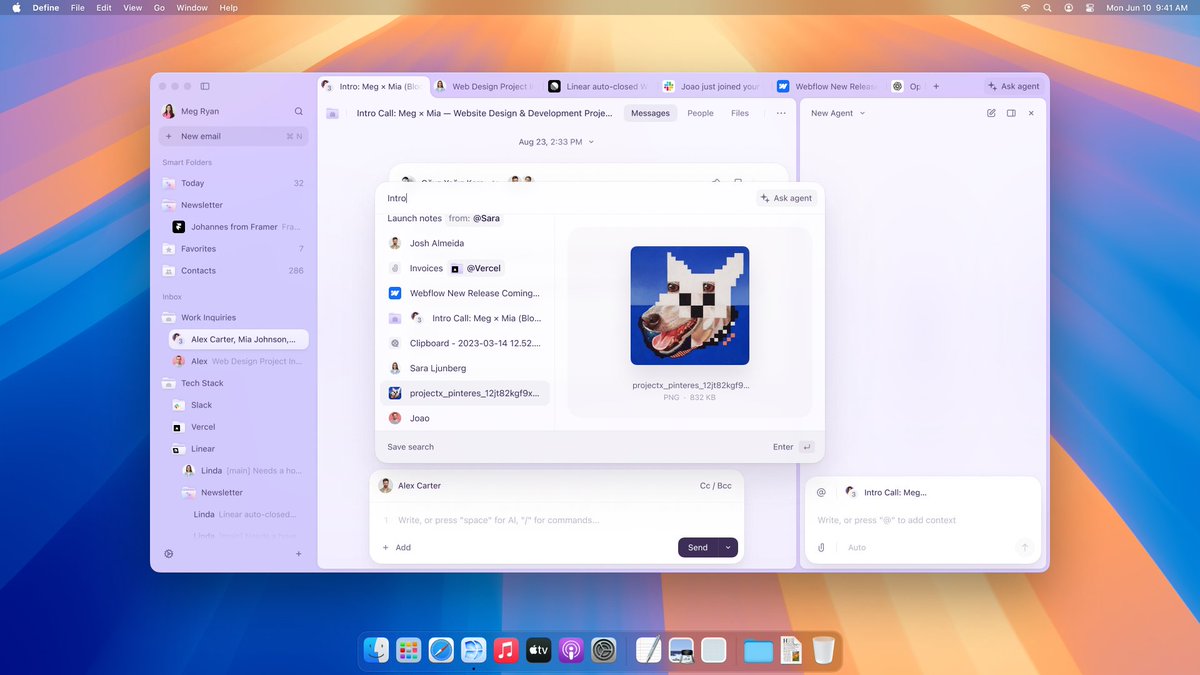Click Ask agent in search popup
The image size is (1200, 675).
click(787, 198)
